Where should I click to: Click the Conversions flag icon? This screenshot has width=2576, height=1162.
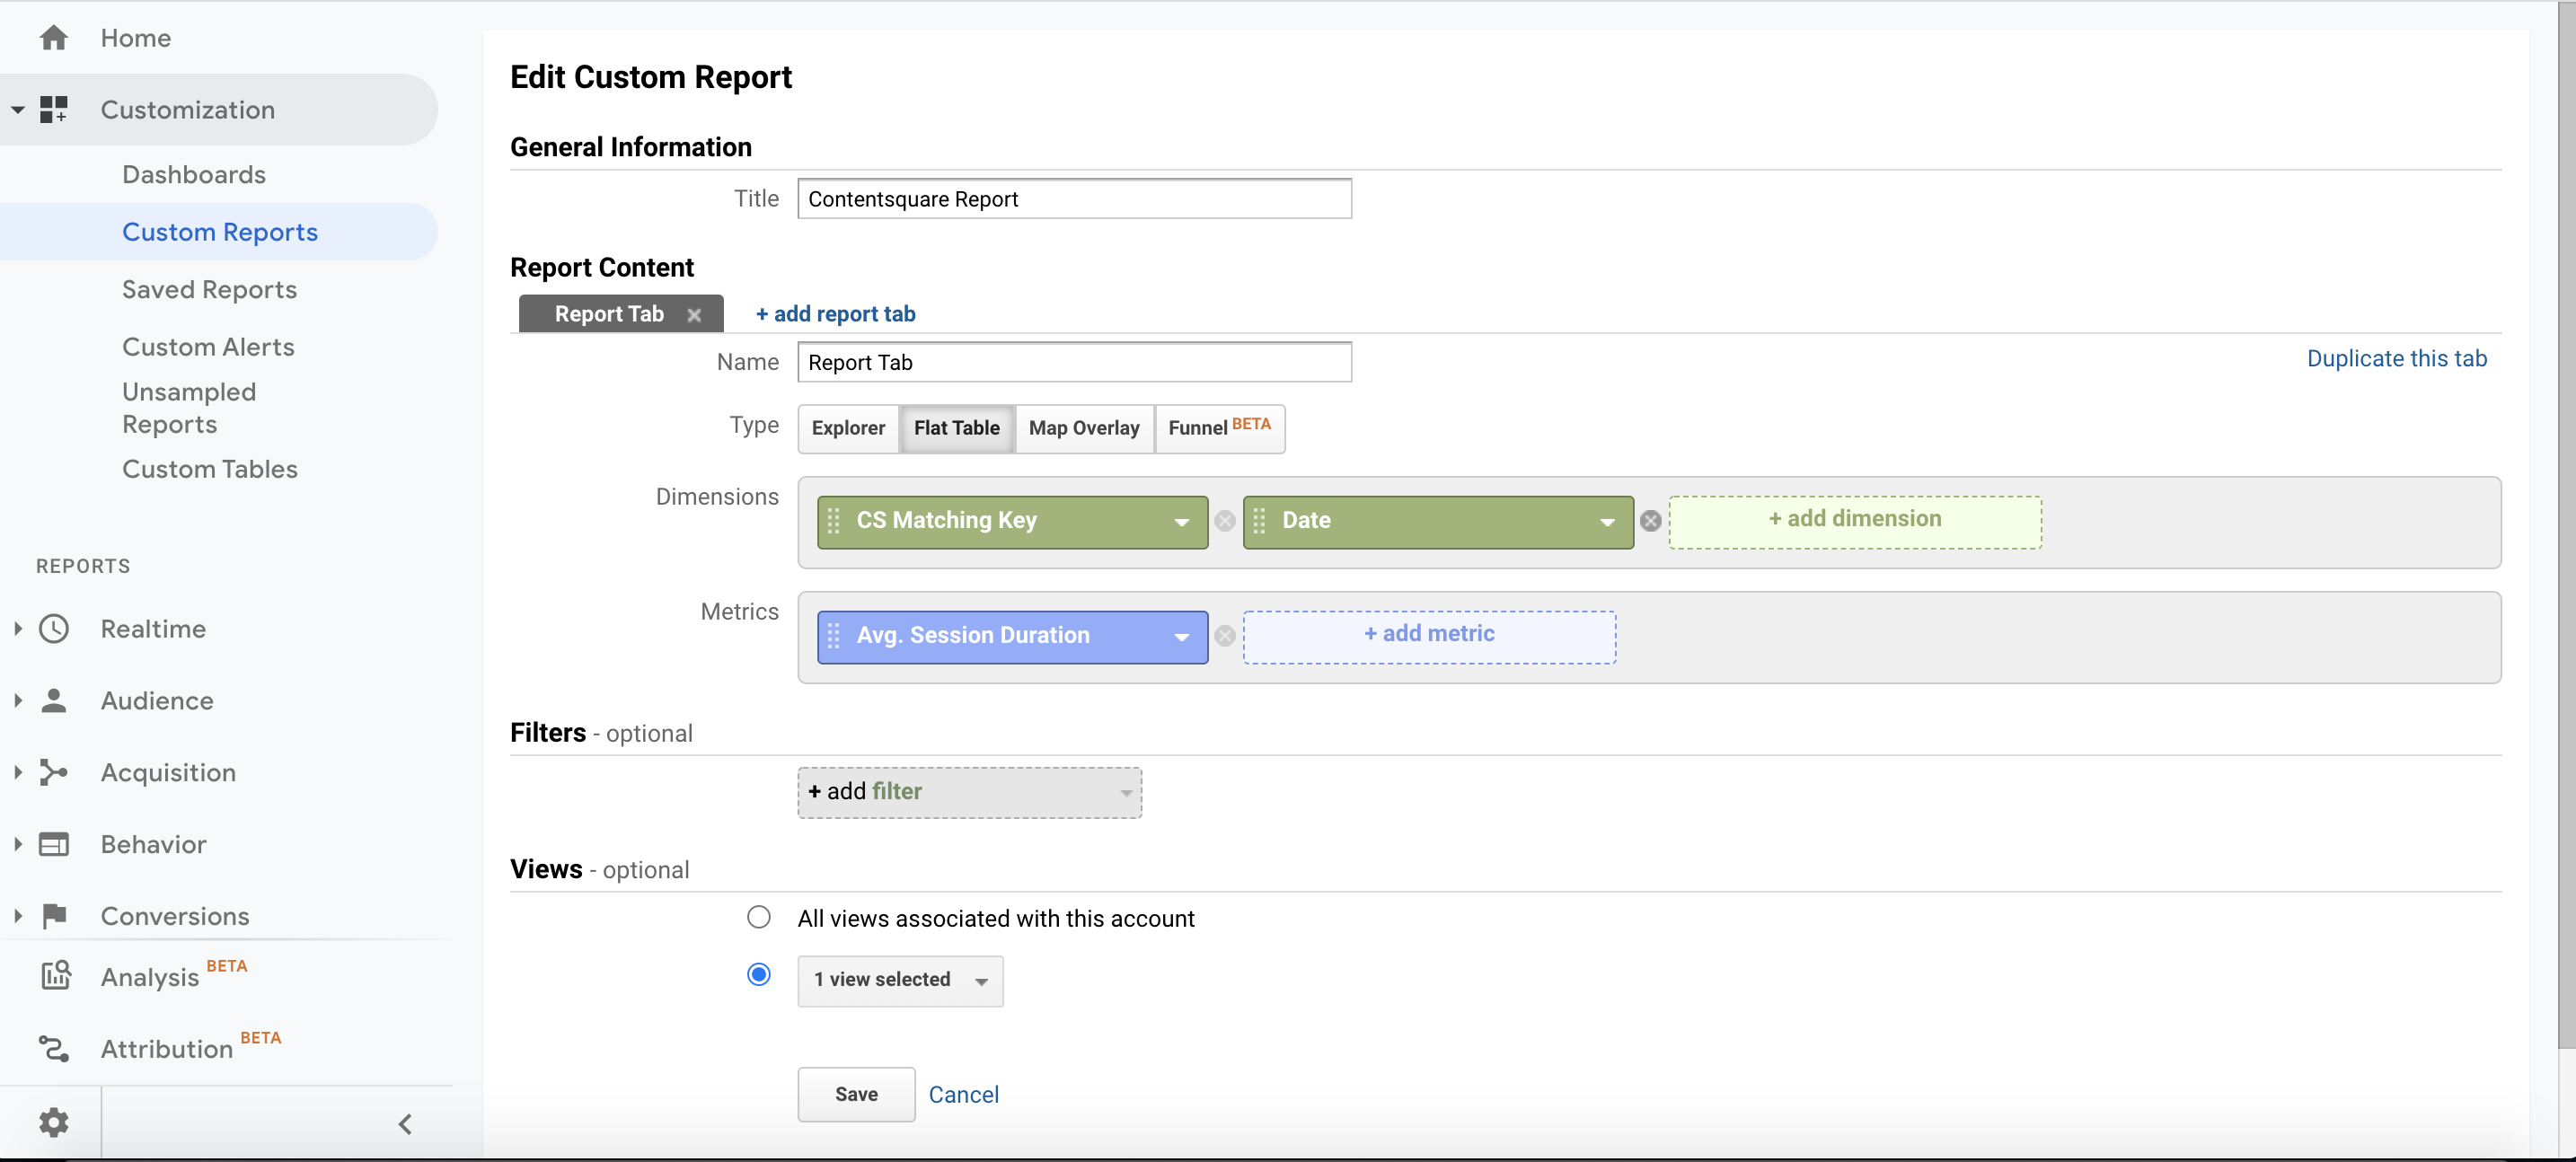click(x=54, y=916)
